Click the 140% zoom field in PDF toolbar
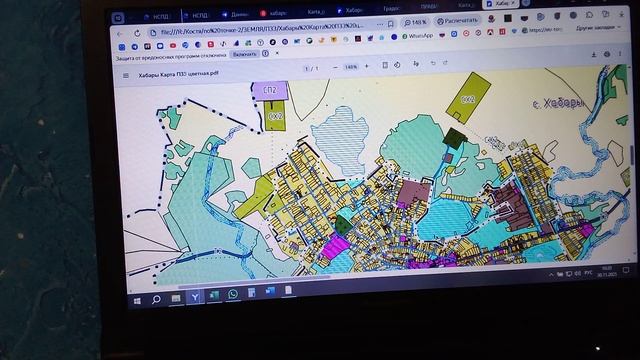 click(x=351, y=67)
